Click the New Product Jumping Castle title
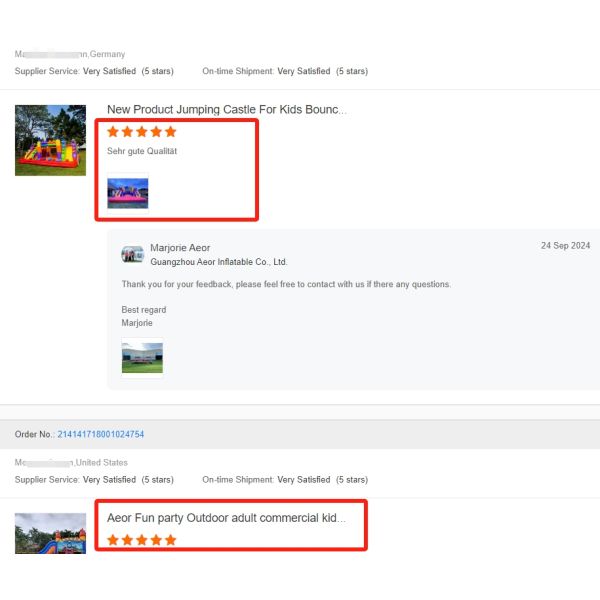 pos(227,109)
